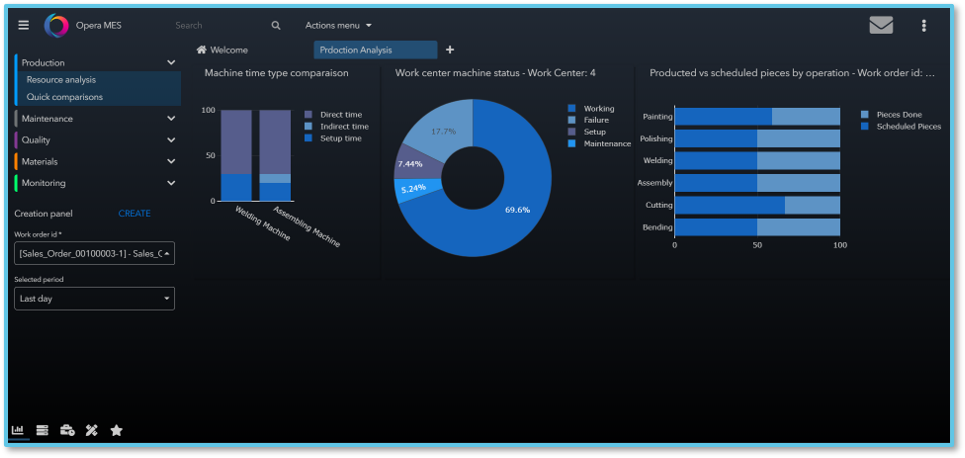Open the vertical three-dot options menu
965x458 pixels.
[x=923, y=25]
